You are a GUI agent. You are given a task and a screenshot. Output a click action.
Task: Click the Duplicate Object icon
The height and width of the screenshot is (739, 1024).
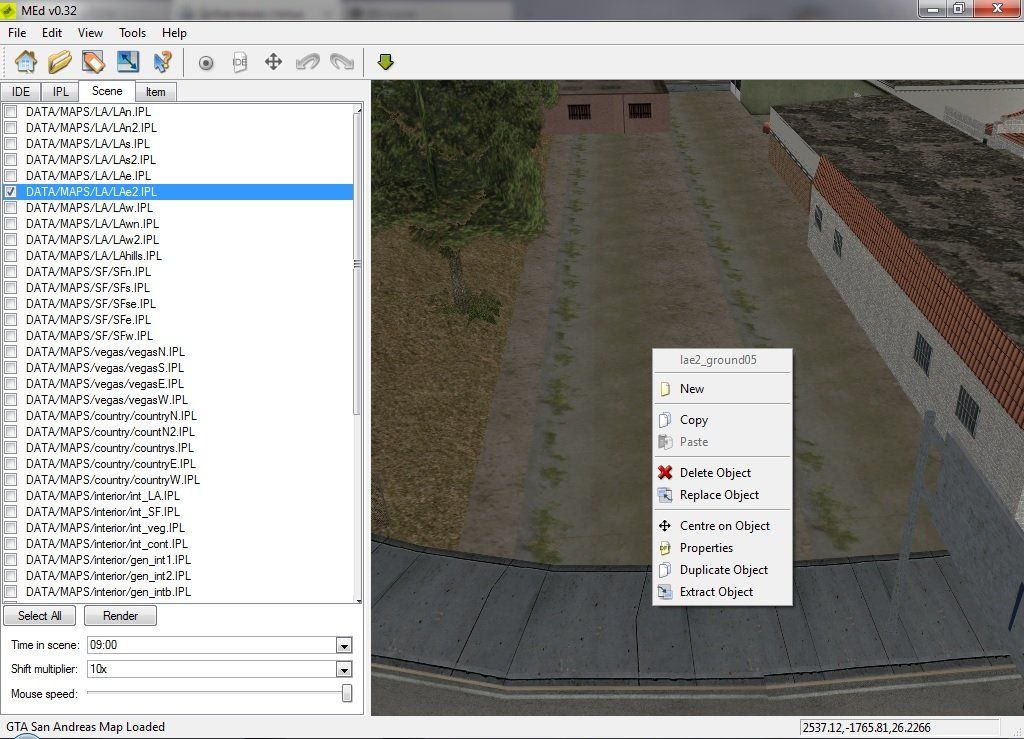tap(665, 570)
